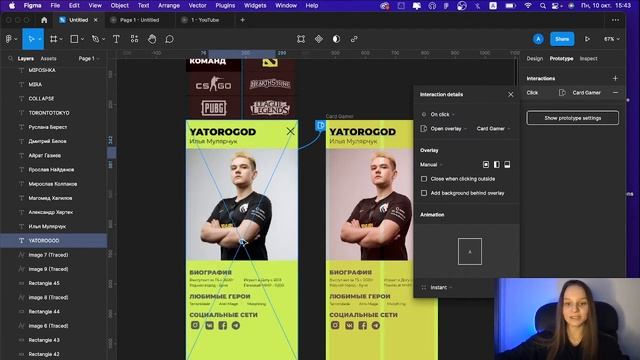Select the Frame tool
Viewport: 640px width, 360px height.
pyautogui.click(x=53, y=39)
